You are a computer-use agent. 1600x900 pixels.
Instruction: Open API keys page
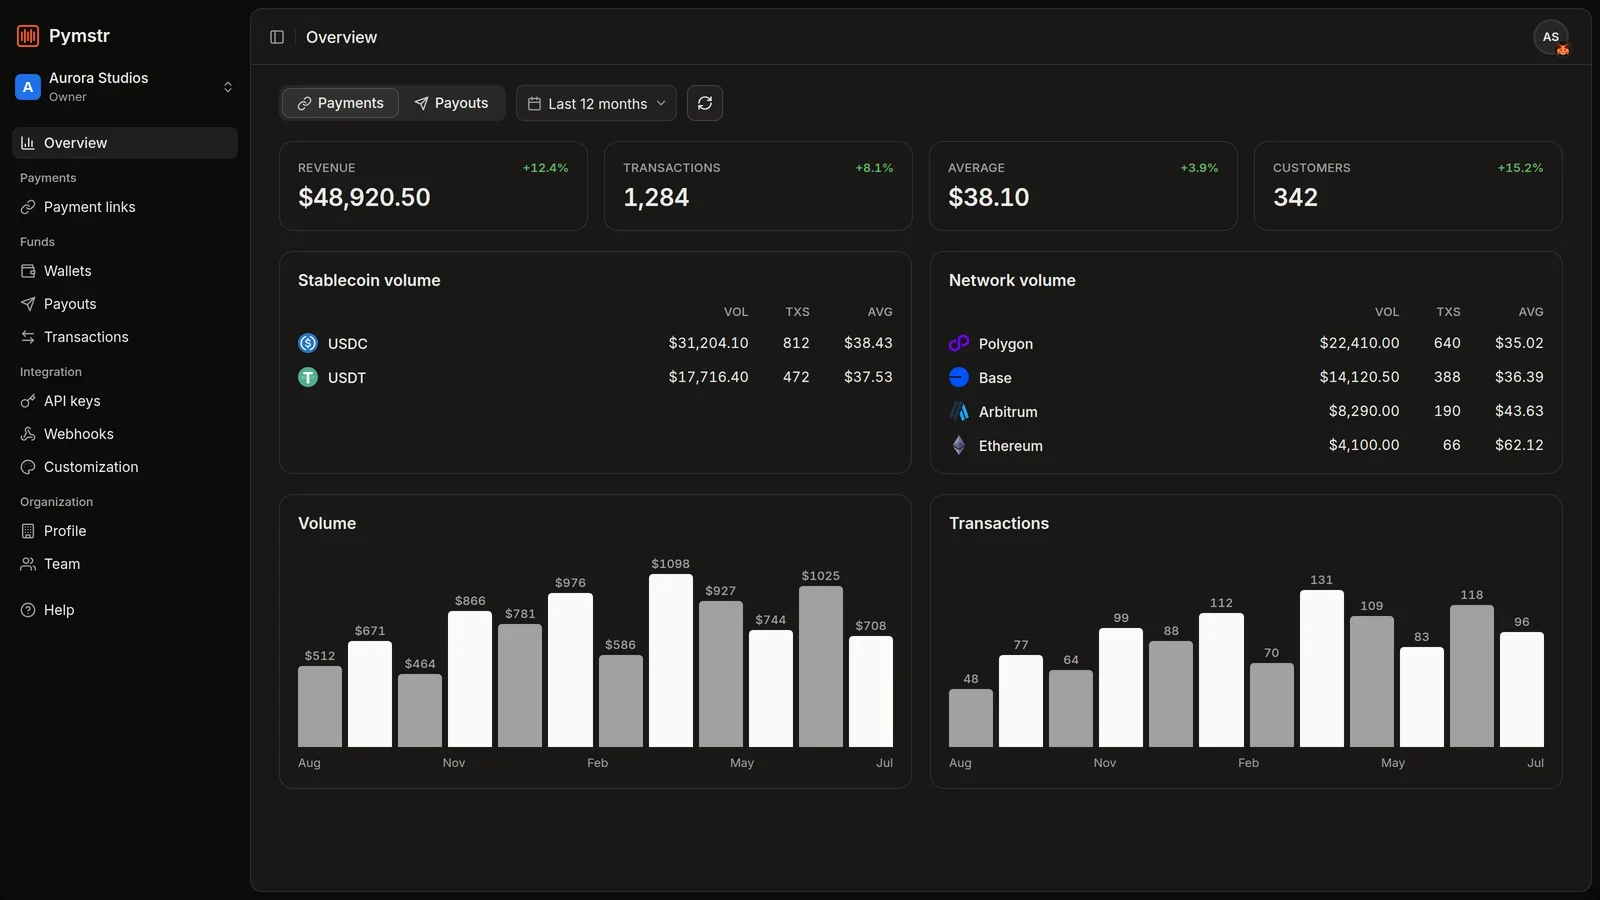125,401
